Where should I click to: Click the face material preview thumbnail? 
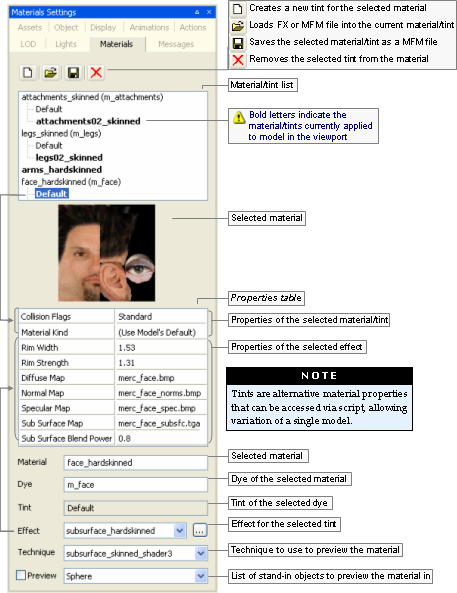[107, 253]
